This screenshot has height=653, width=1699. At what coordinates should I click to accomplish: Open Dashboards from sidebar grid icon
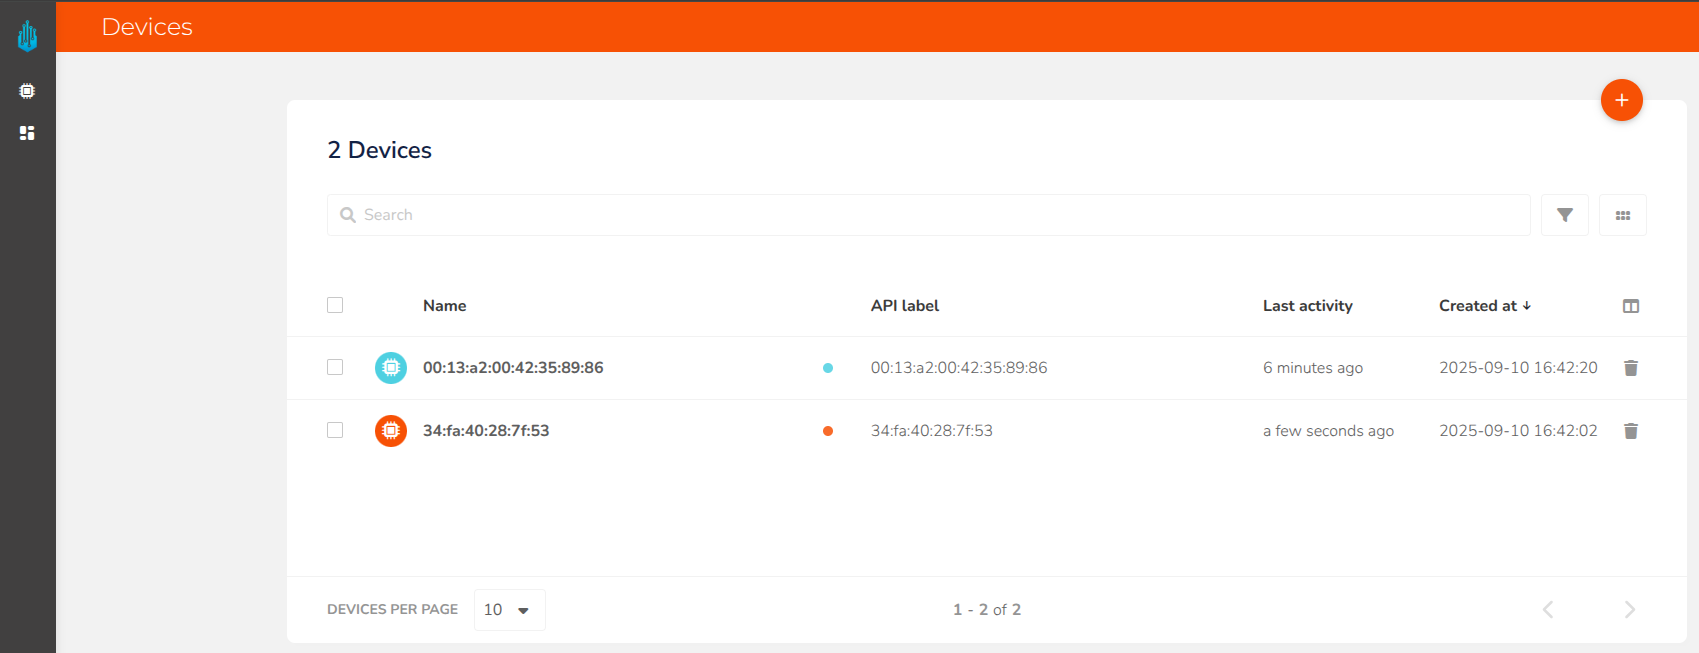(x=27, y=133)
